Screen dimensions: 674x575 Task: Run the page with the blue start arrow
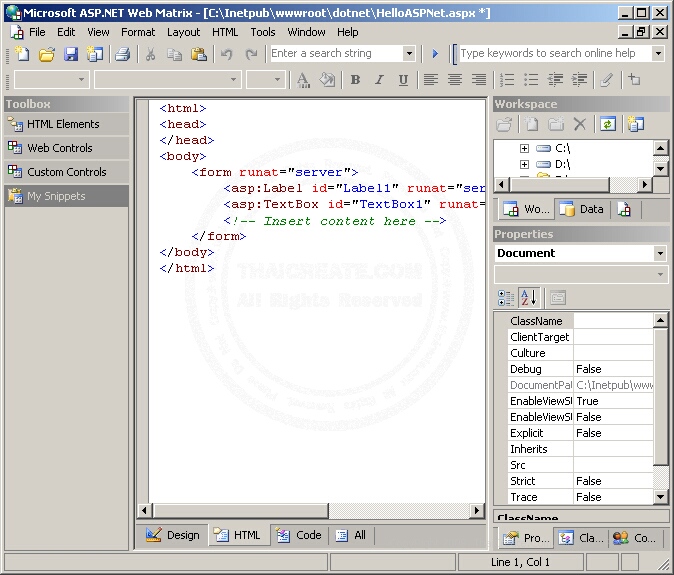[435, 54]
